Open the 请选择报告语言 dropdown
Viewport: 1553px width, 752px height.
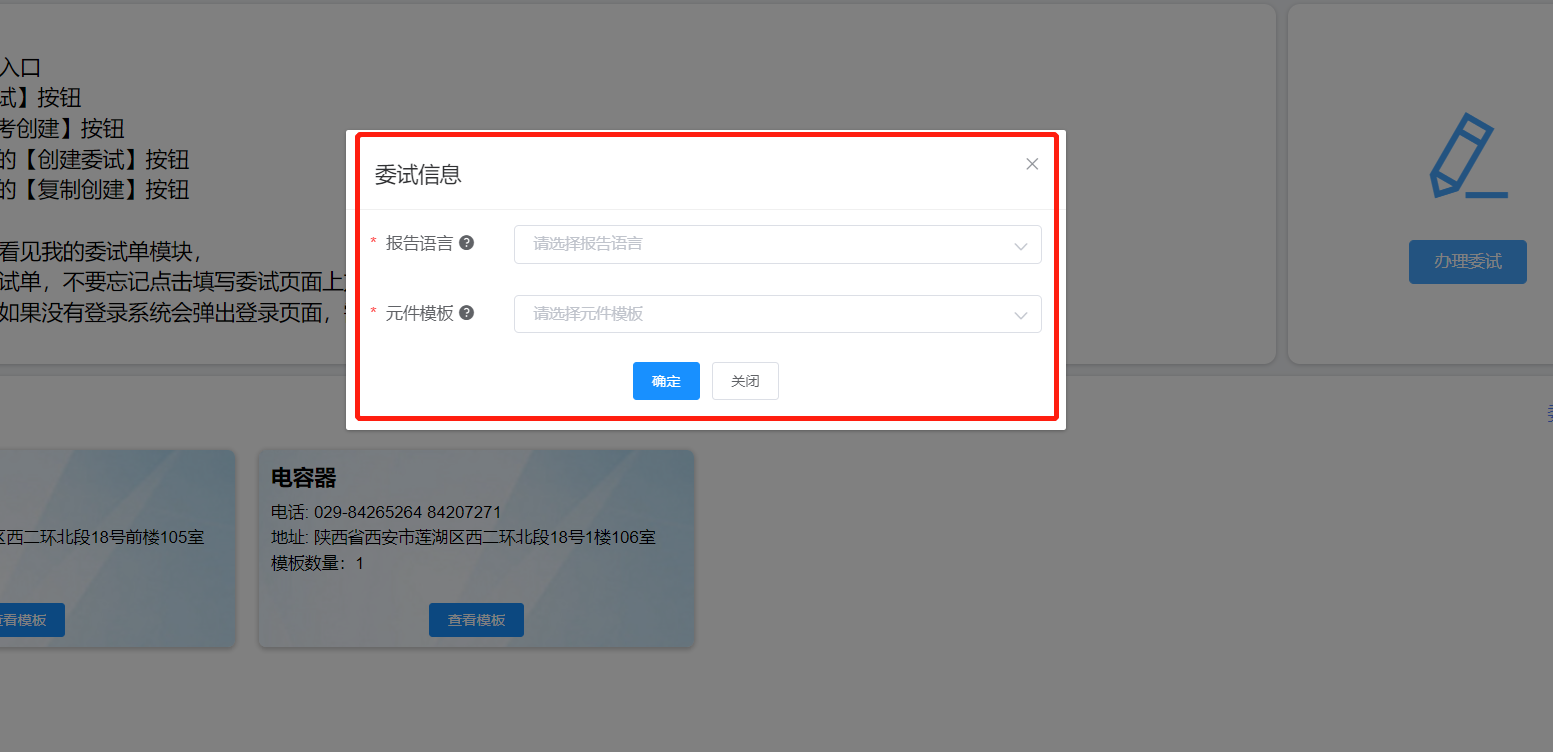pos(760,244)
